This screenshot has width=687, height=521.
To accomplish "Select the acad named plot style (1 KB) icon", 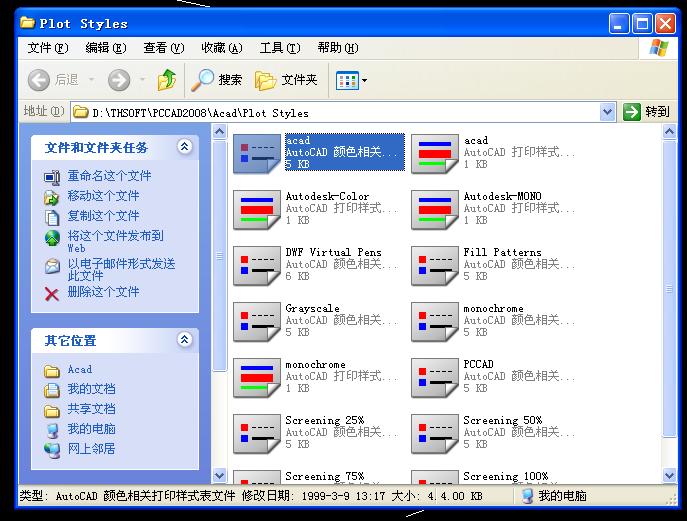I will point(435,154).
